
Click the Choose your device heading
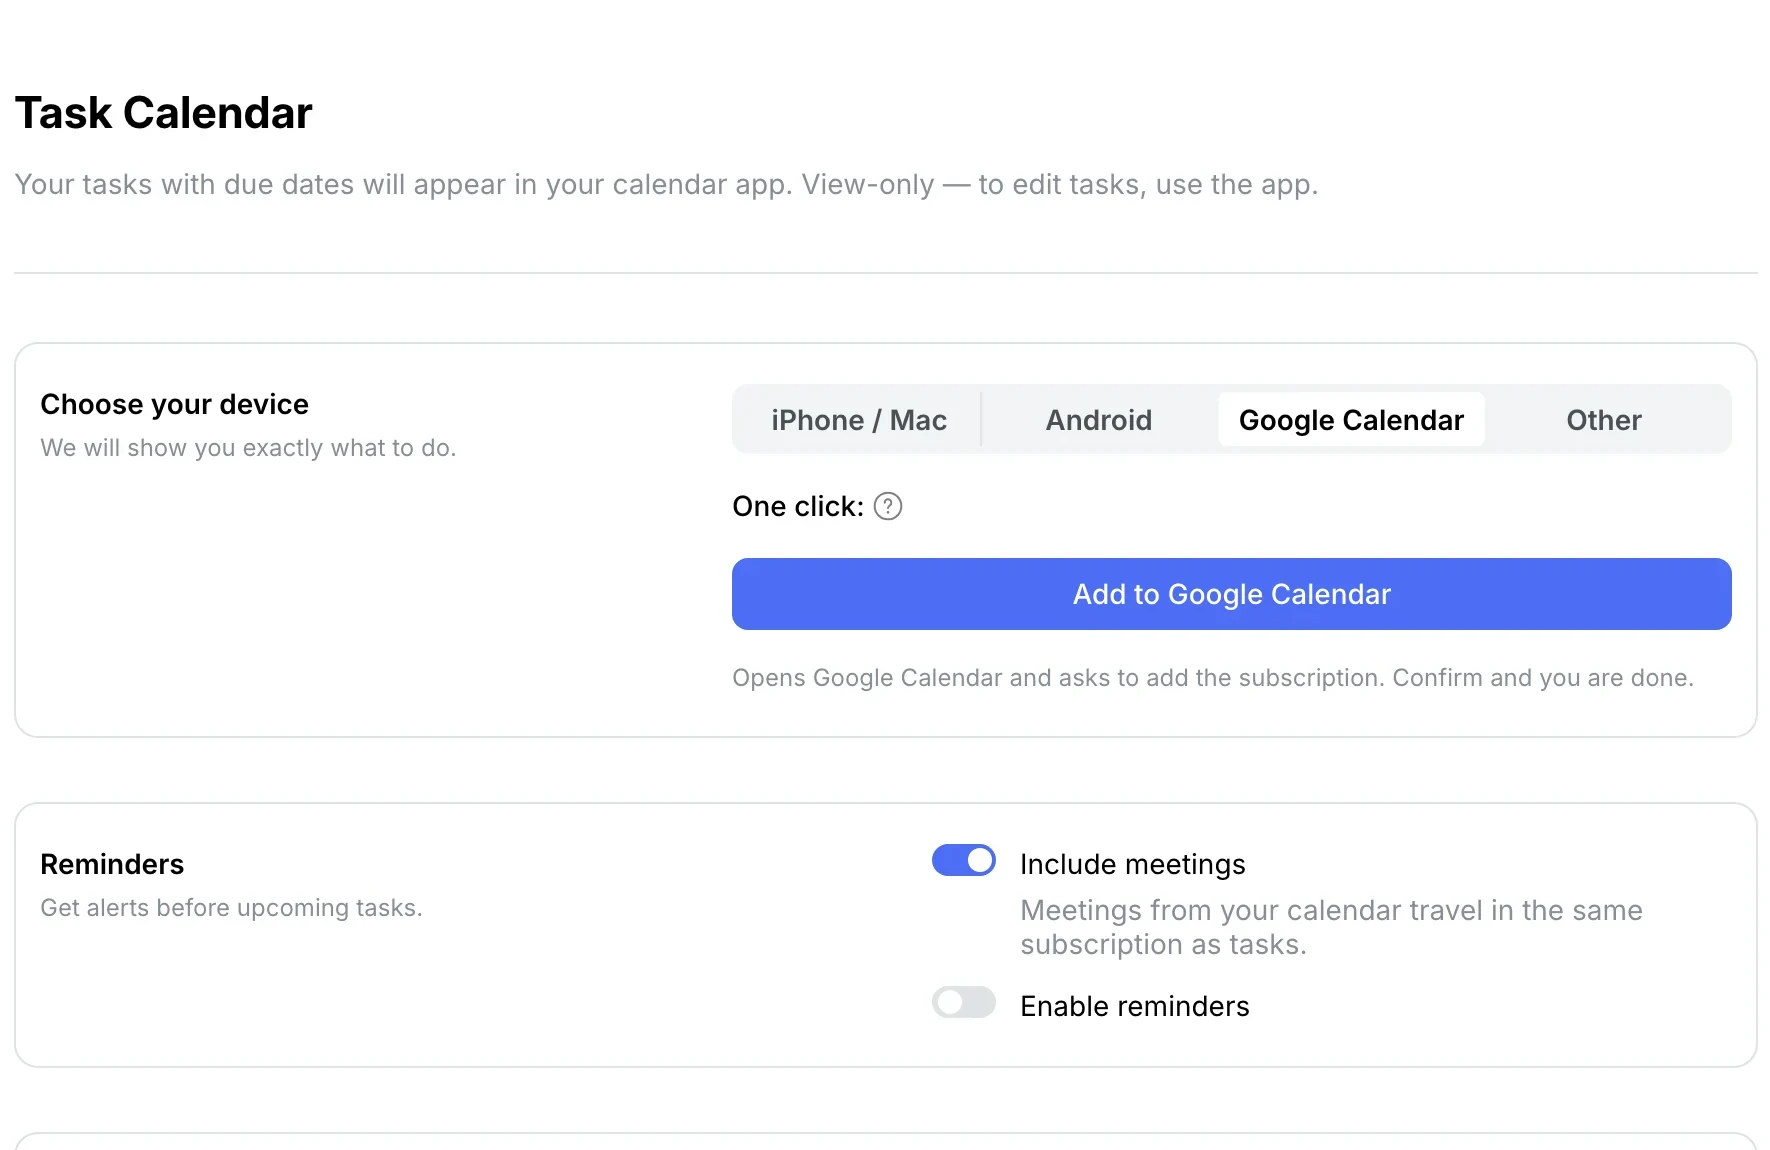(x=175, y=404)
